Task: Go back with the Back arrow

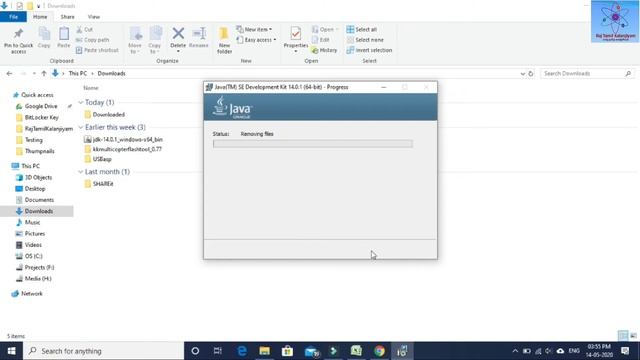Action: (9, 73)
